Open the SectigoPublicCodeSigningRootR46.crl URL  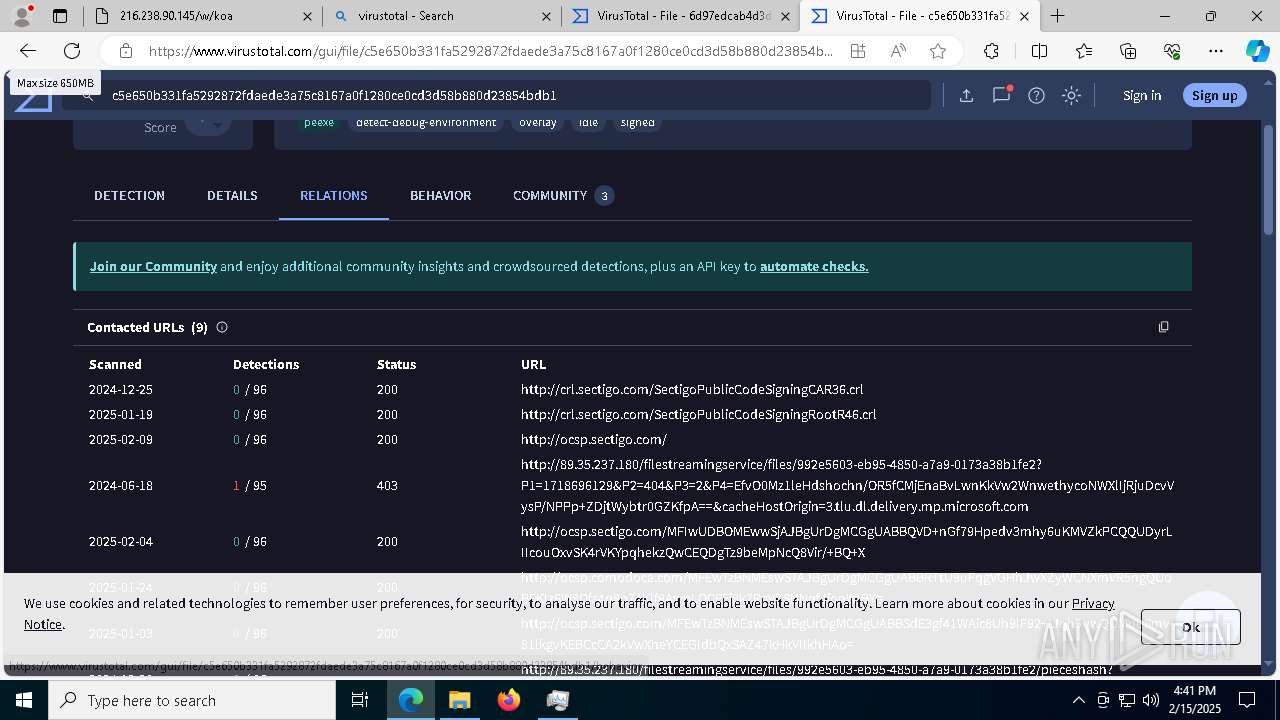(x=698, y=414)
